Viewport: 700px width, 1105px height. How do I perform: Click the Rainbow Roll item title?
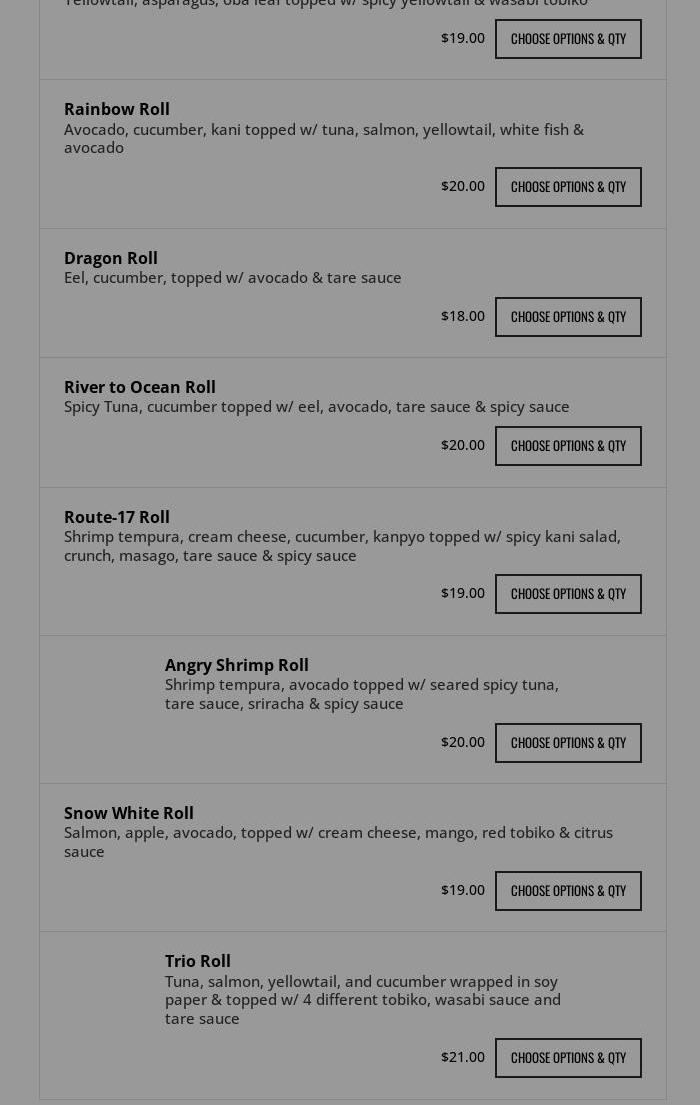(x=117, y=109)
